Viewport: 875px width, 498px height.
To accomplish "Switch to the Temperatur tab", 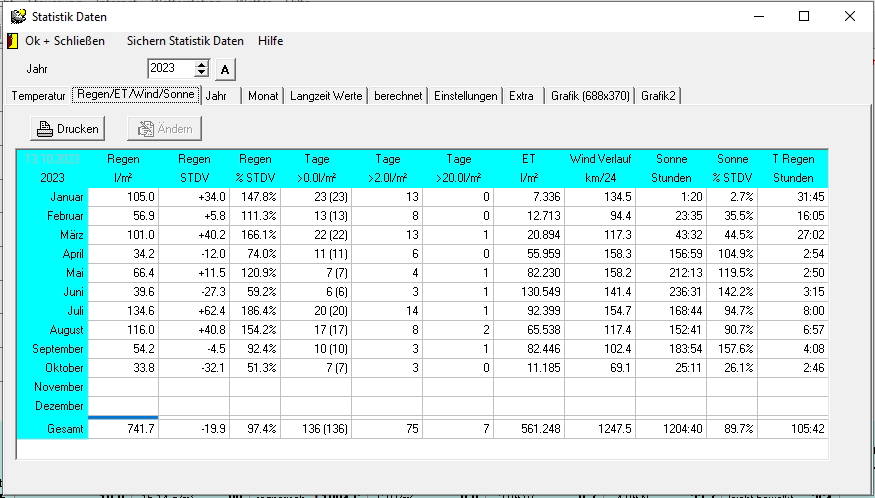I will click(x=39, y=96).
